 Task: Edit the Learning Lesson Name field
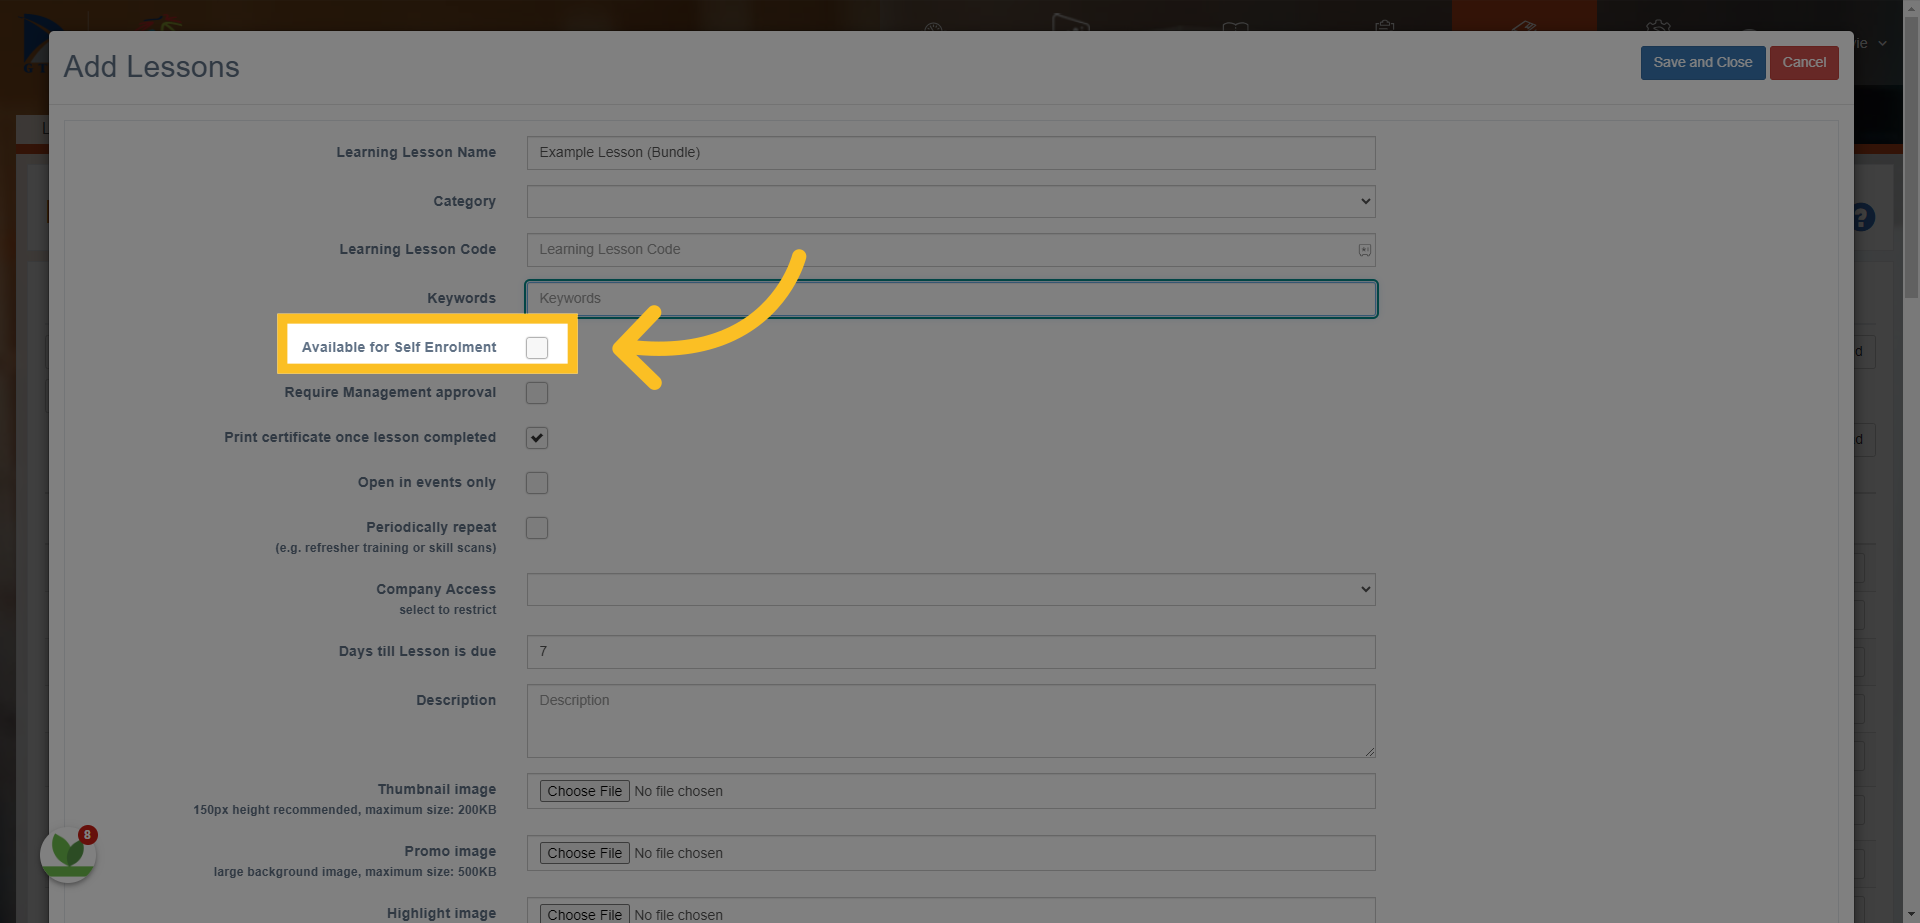(x=951, y=153)
